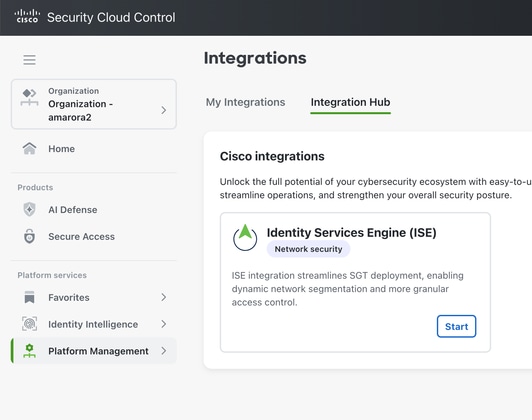Image resolution: width=532 pixels, height=420 pixels.
Task: Open Secure Access product link
Action: [81, 236]
